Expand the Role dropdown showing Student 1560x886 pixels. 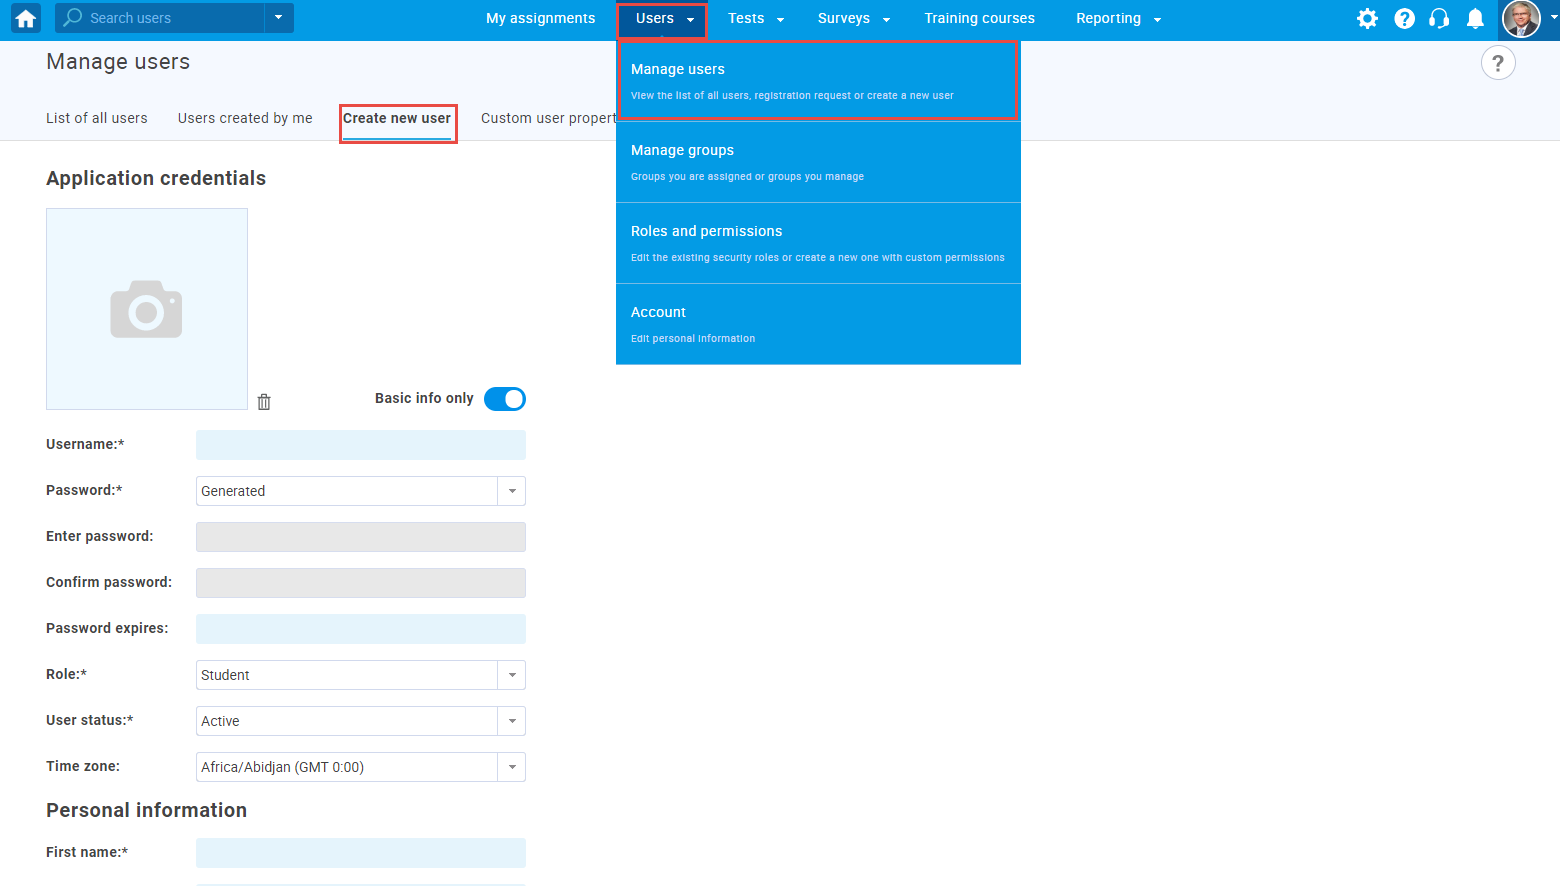click(512, 675)
